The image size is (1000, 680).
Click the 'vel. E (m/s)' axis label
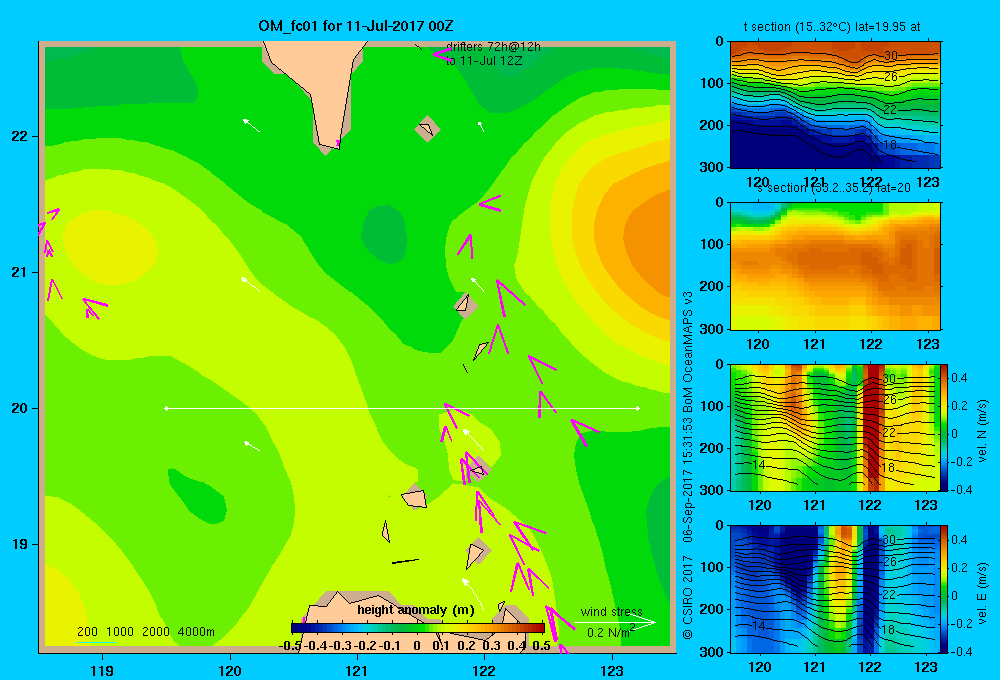983,592
